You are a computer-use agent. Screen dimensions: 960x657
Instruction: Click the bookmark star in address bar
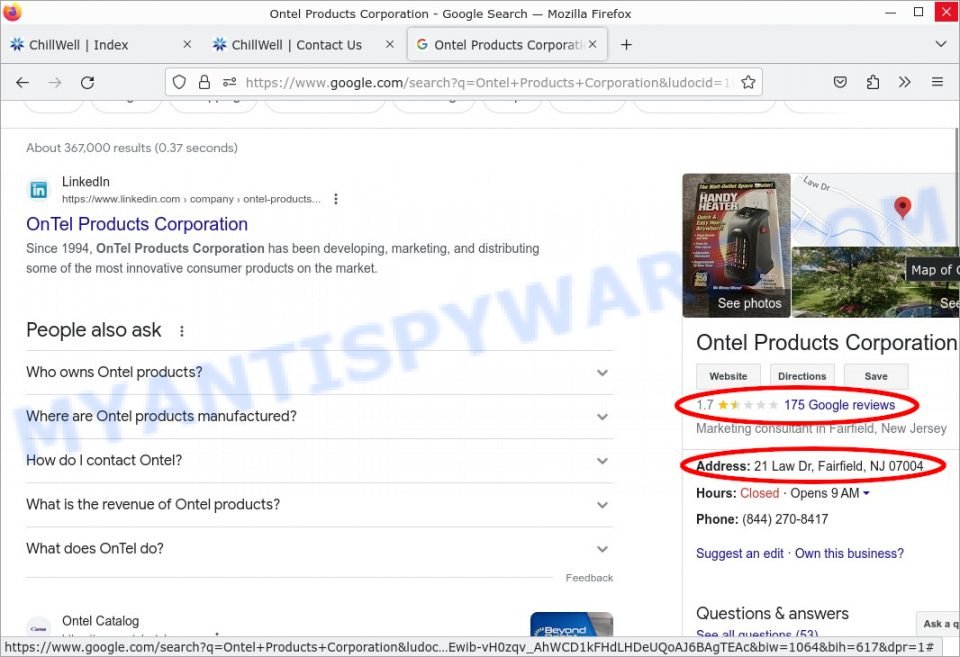[x=748, y=82]
